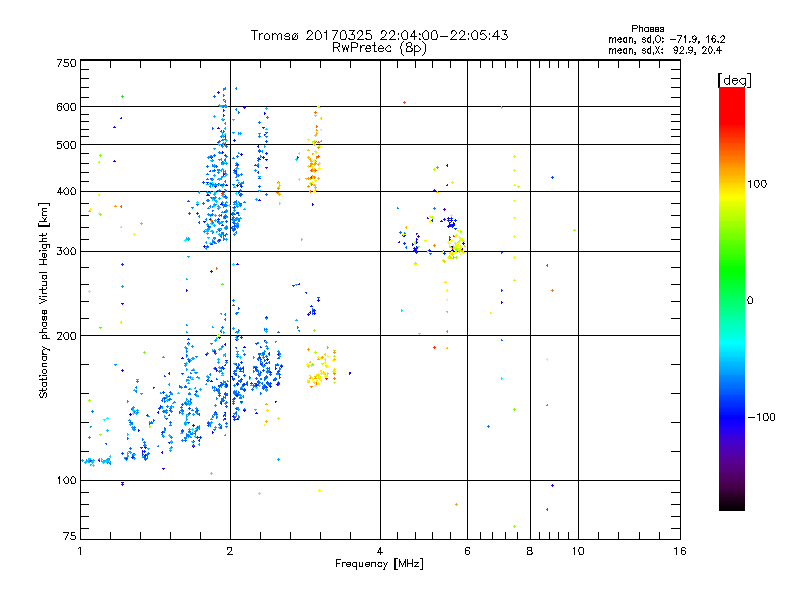Viewport: 800px width, 600px height.
Task: Click the x-axis tick label '4'
Action: [x=380, y=551]
